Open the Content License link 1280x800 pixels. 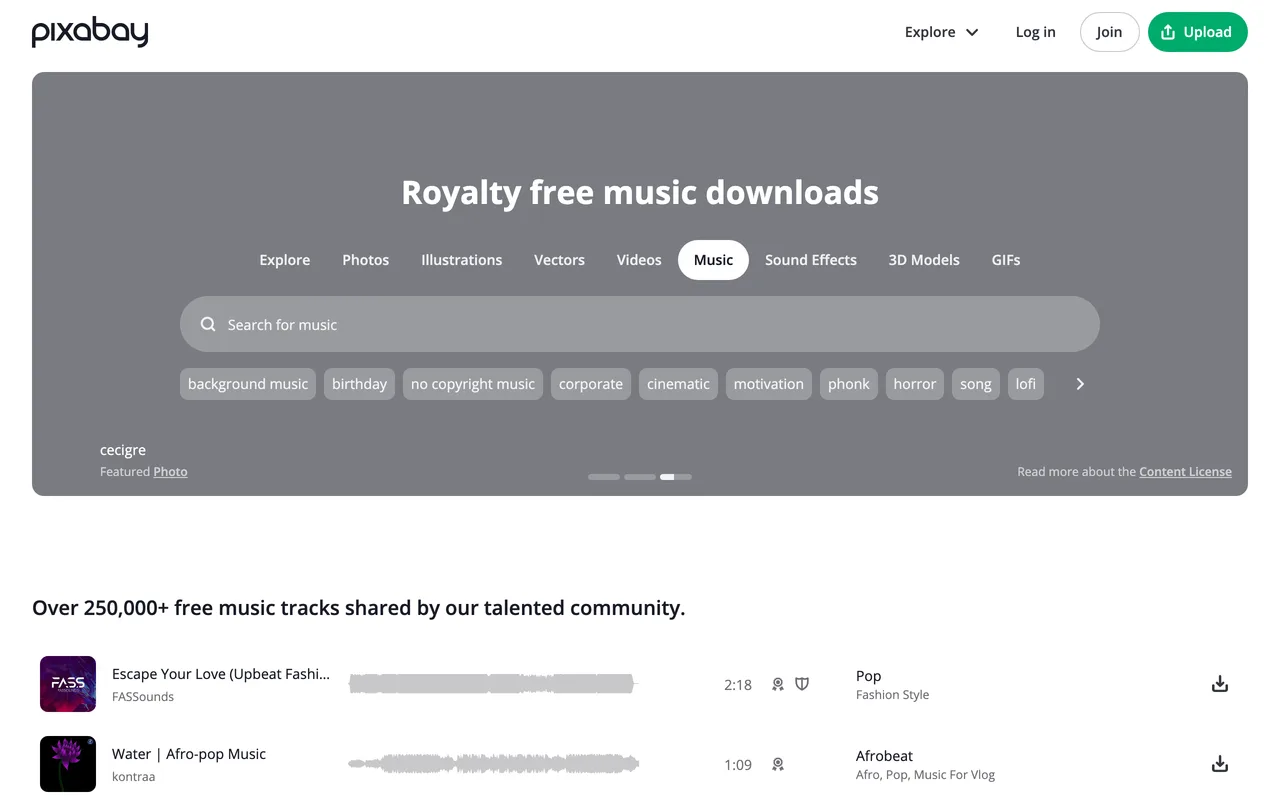click(1185, 472)
